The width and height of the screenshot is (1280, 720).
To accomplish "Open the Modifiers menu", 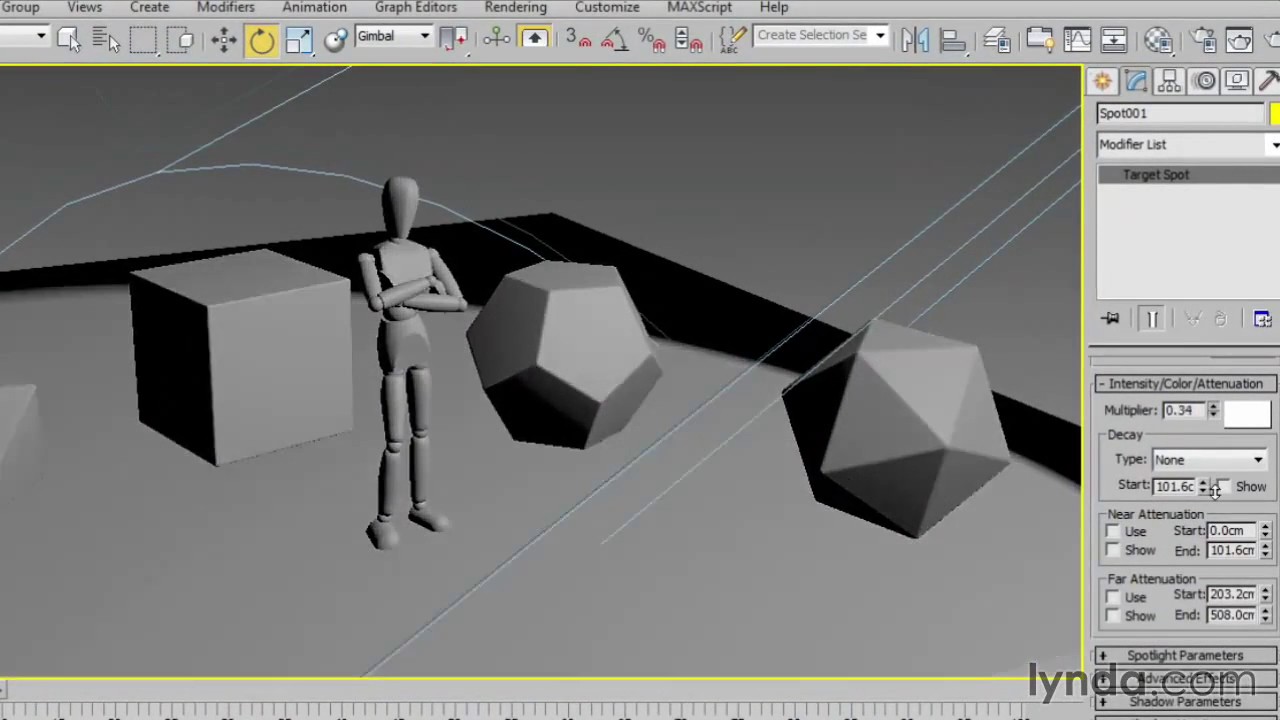I will click(x=225, y=7).
